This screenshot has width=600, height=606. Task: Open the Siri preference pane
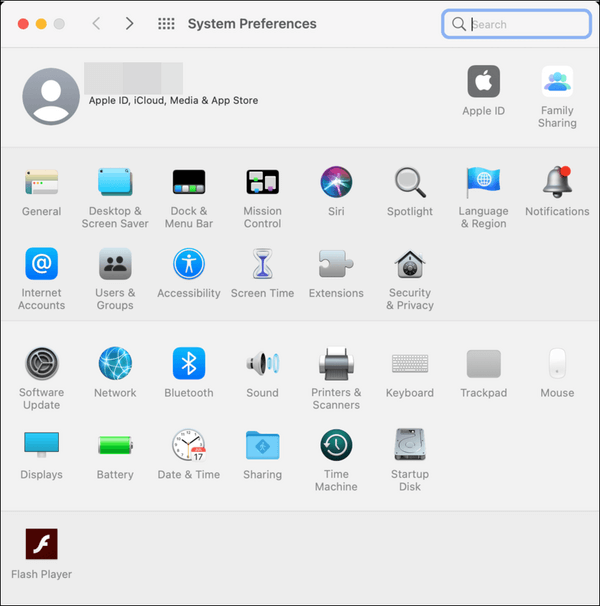(336, 183)
